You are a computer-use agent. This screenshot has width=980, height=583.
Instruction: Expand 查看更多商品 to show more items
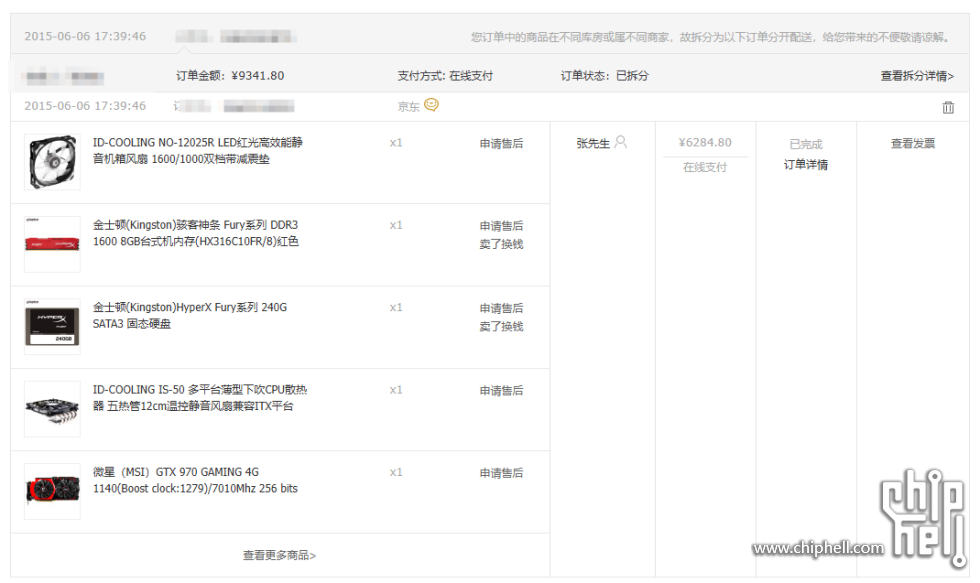tap(279, 555)
